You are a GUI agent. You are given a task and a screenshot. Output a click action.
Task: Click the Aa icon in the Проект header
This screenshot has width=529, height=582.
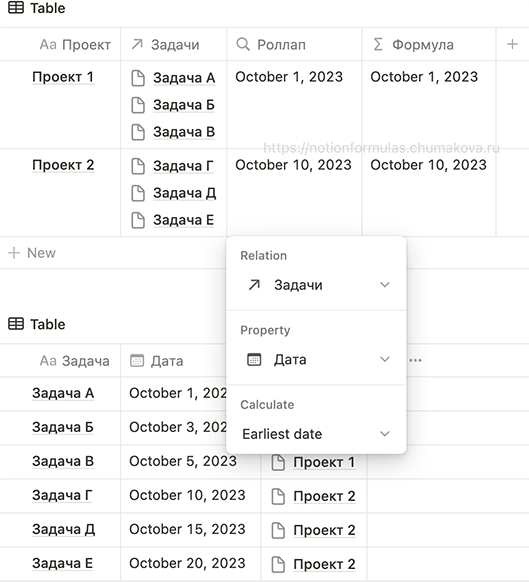(48, 45)
